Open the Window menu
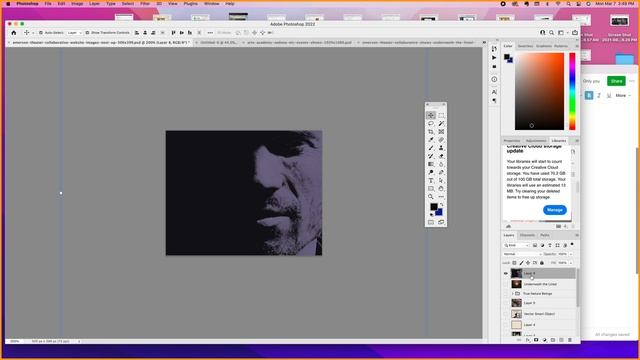Screen dimensions: 640x360 click(x=211, y=4)
